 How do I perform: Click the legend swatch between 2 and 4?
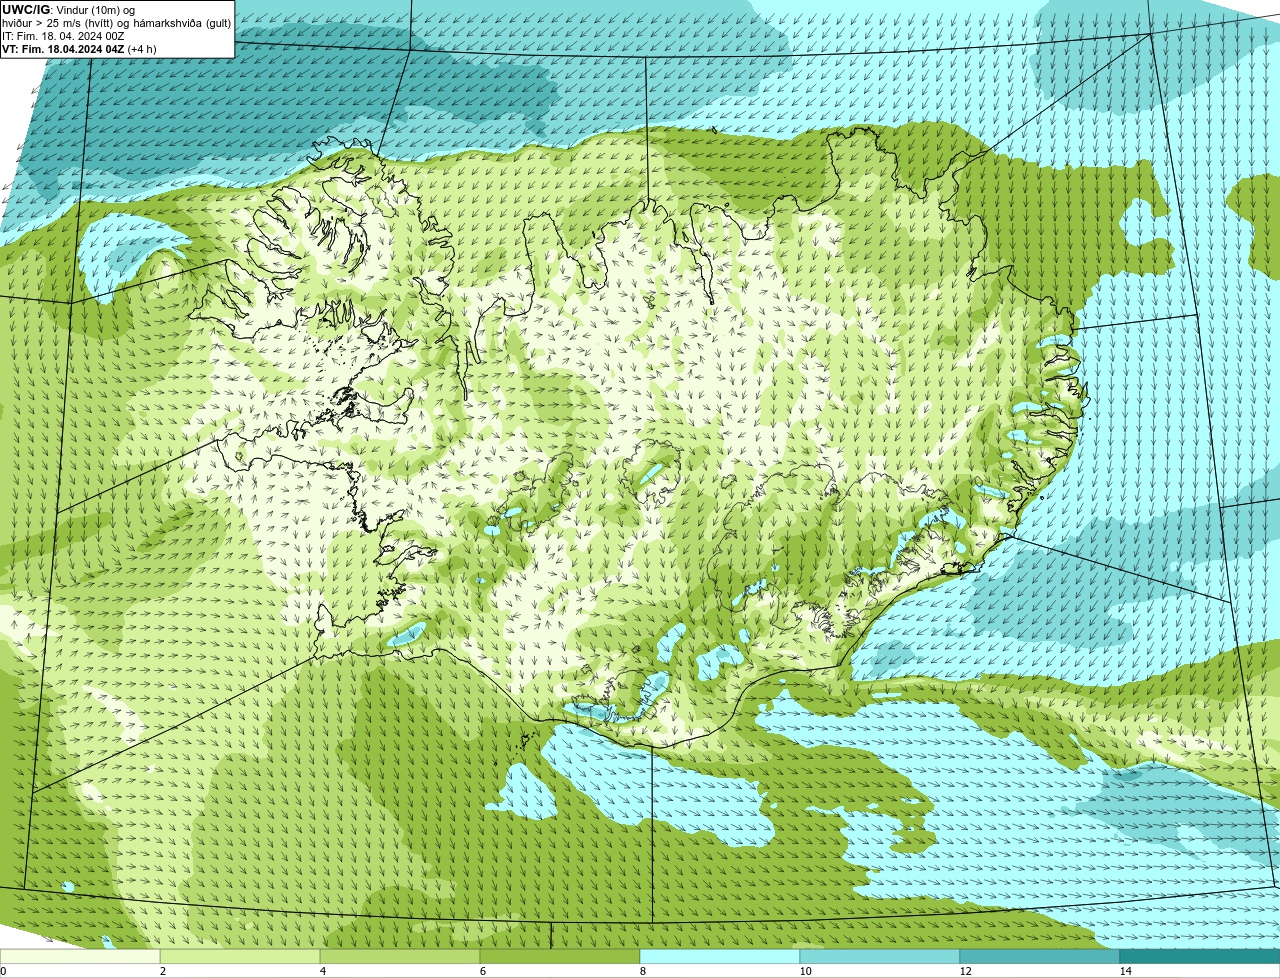coord(240,956)
